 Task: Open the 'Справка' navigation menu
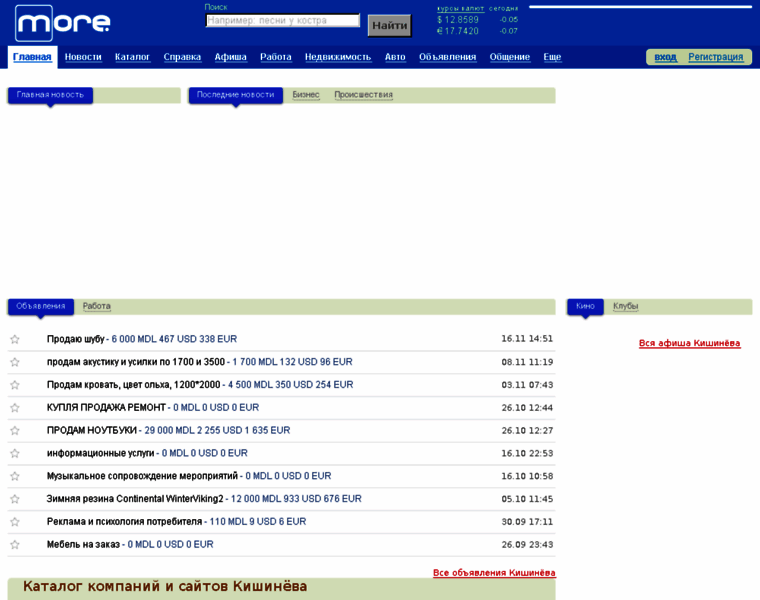182,57
